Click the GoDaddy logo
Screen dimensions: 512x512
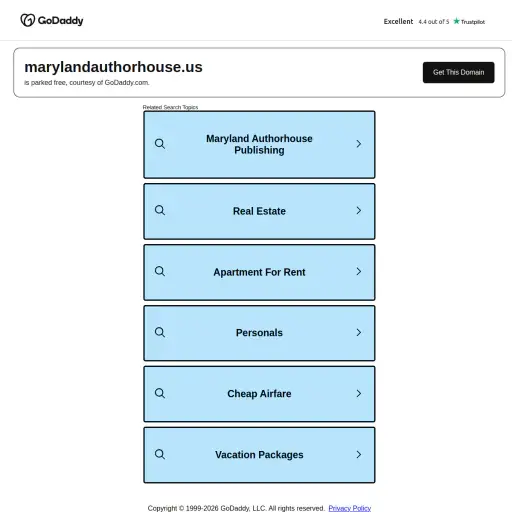52,20
